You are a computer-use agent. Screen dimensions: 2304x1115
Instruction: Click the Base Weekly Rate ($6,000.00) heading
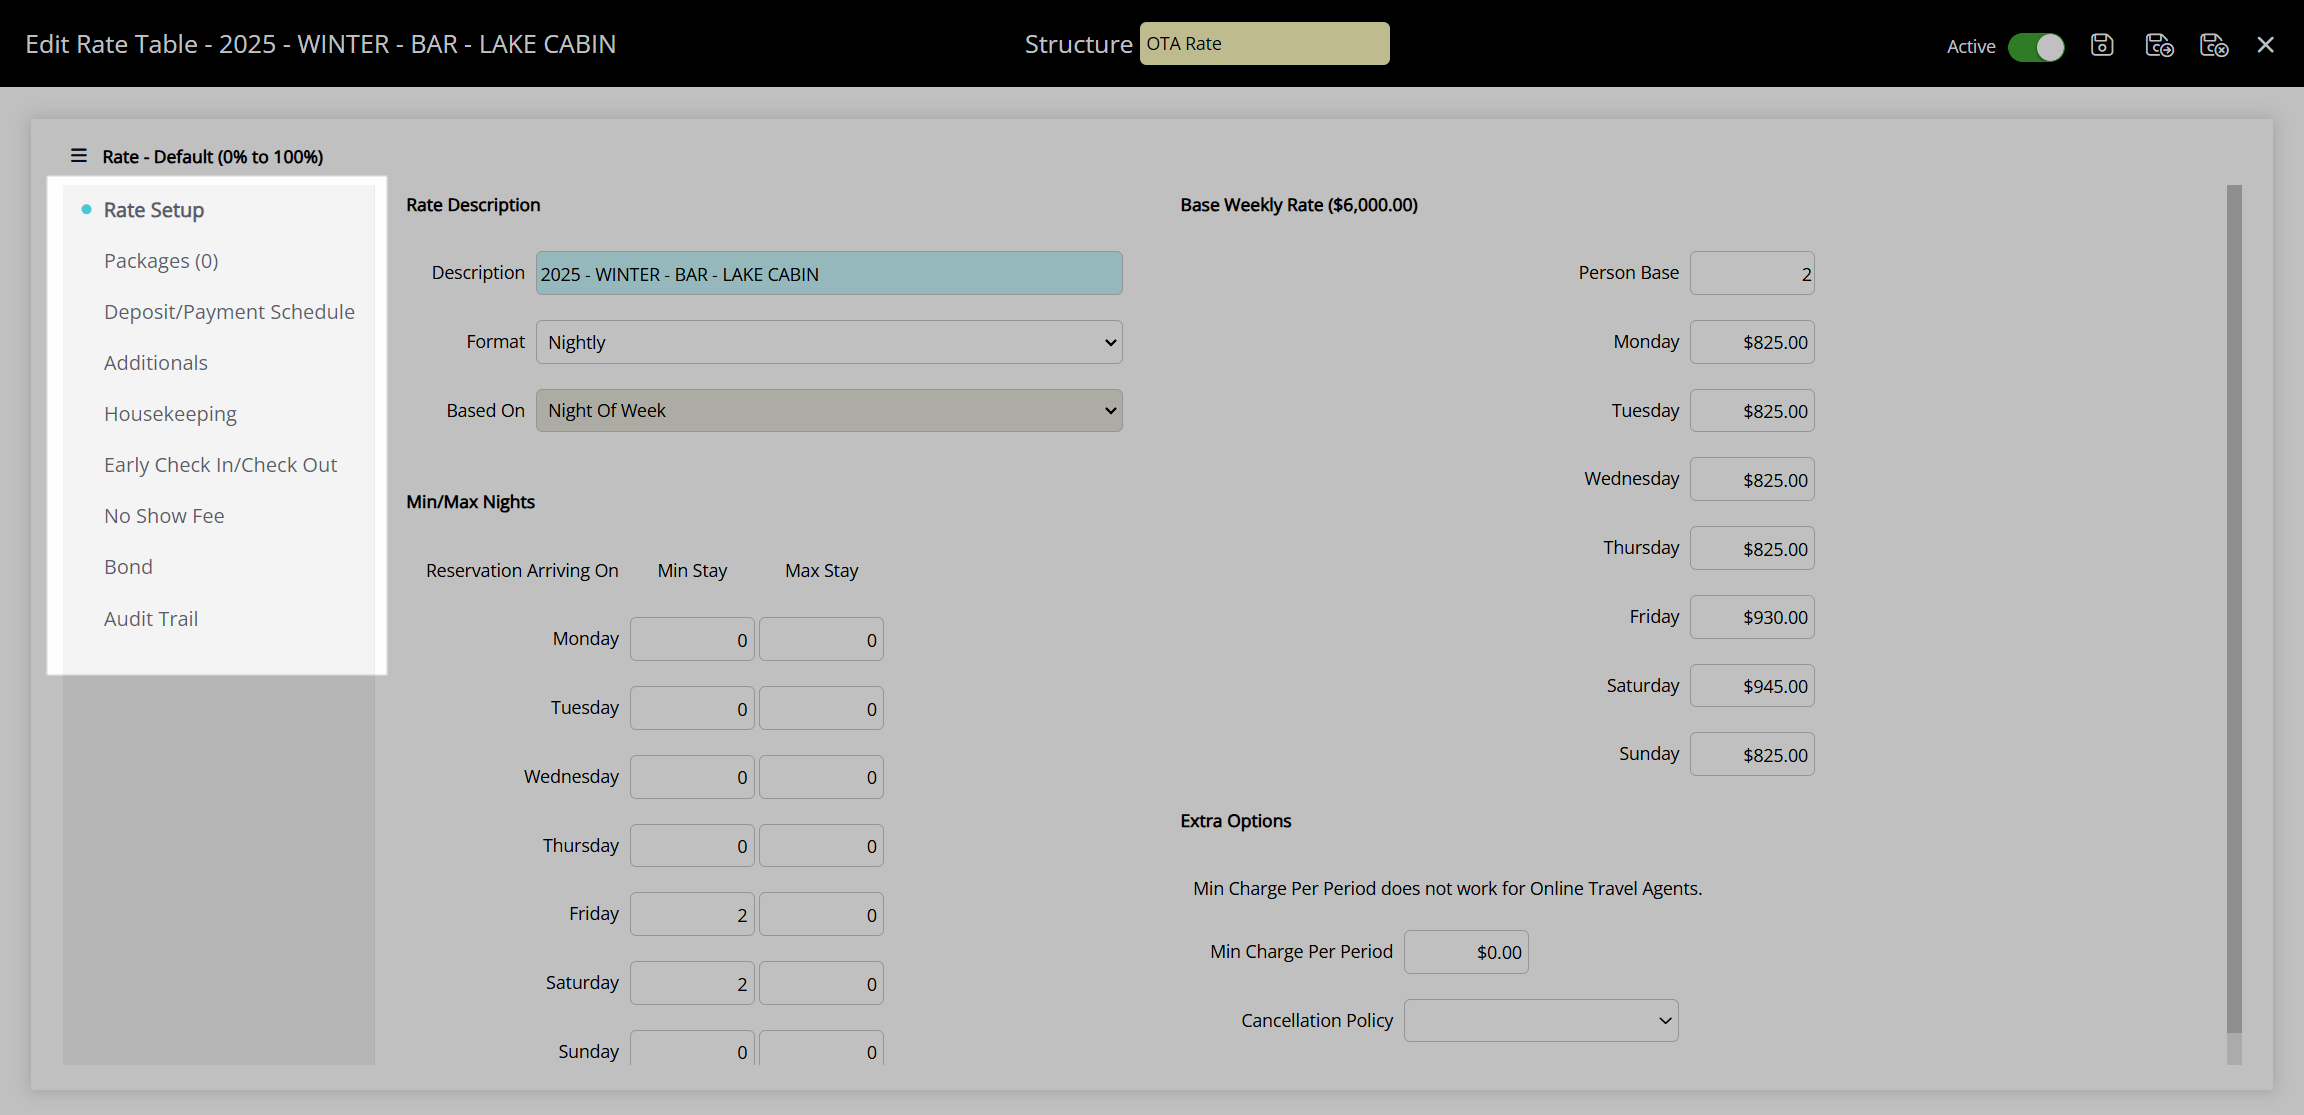[1299, 205]
